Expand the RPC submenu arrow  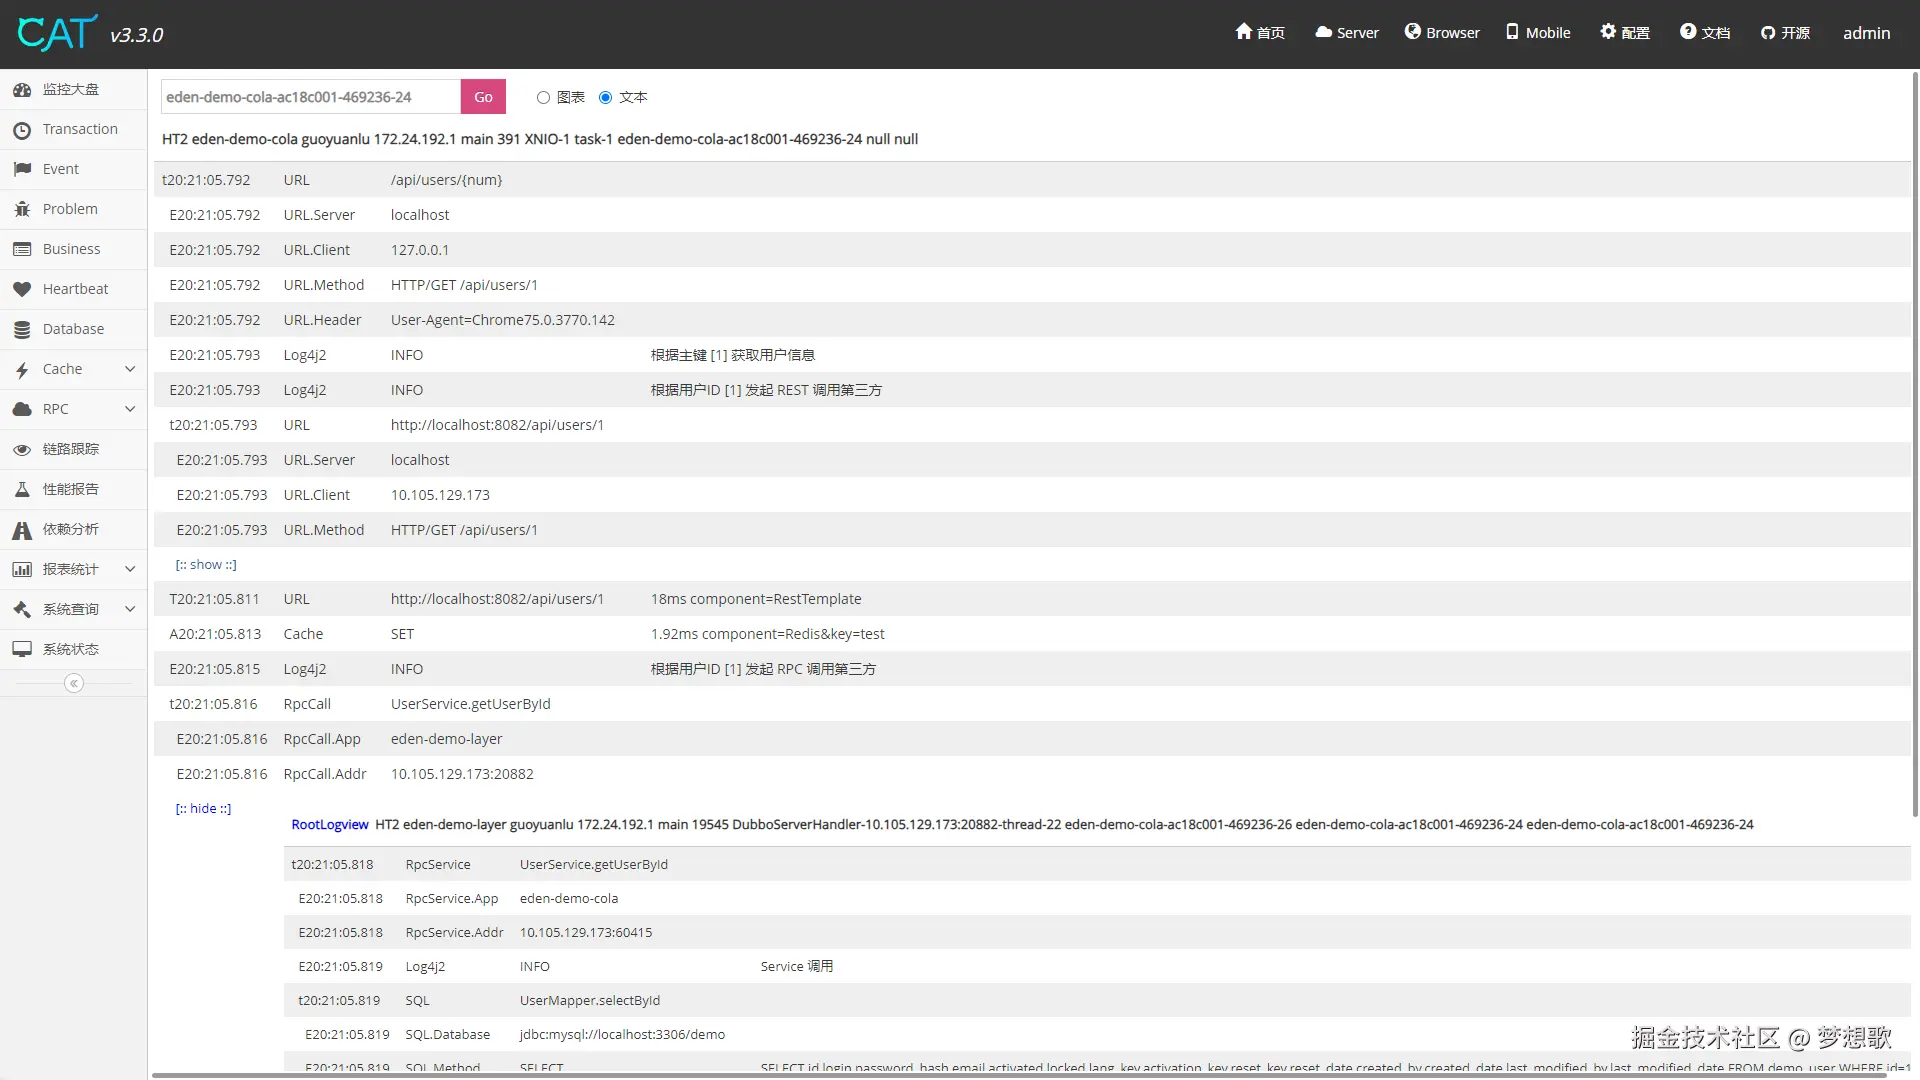130,409
